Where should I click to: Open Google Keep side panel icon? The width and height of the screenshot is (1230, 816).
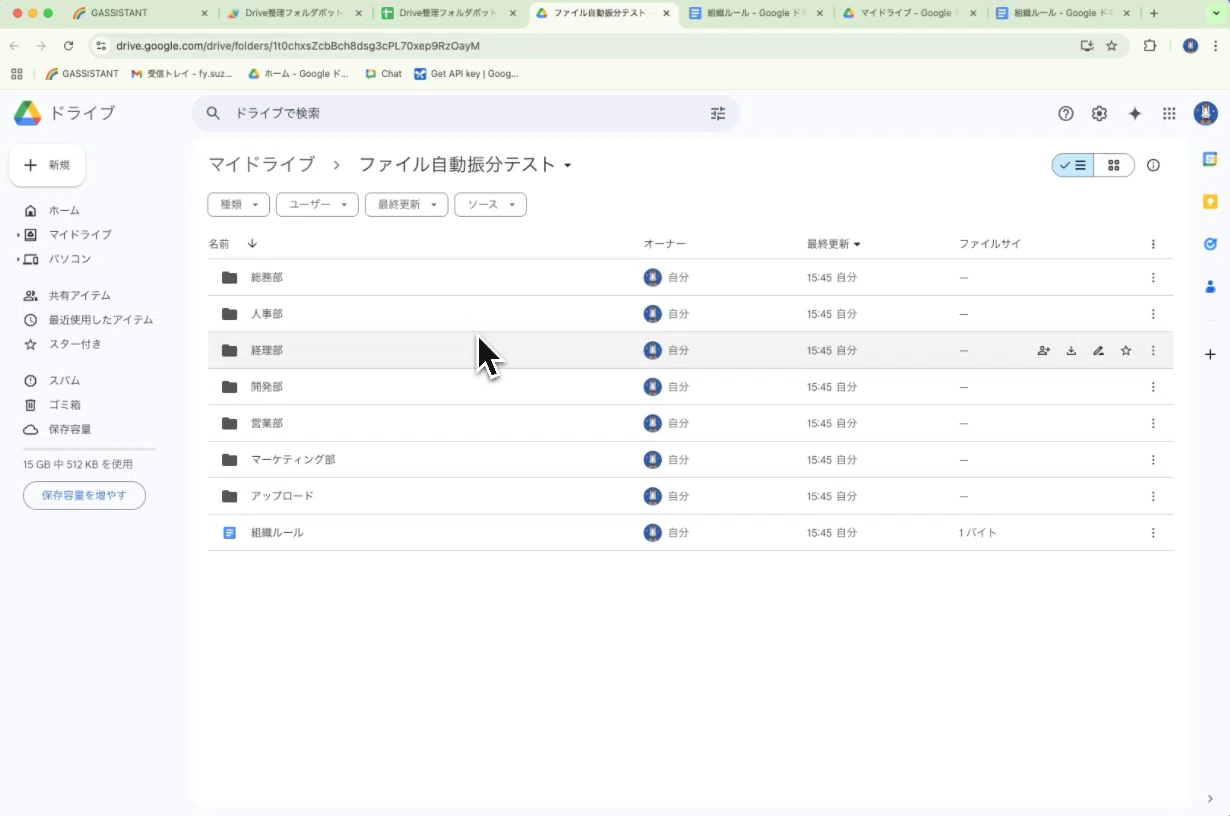pyautogui.click(x=1210, y=202)
